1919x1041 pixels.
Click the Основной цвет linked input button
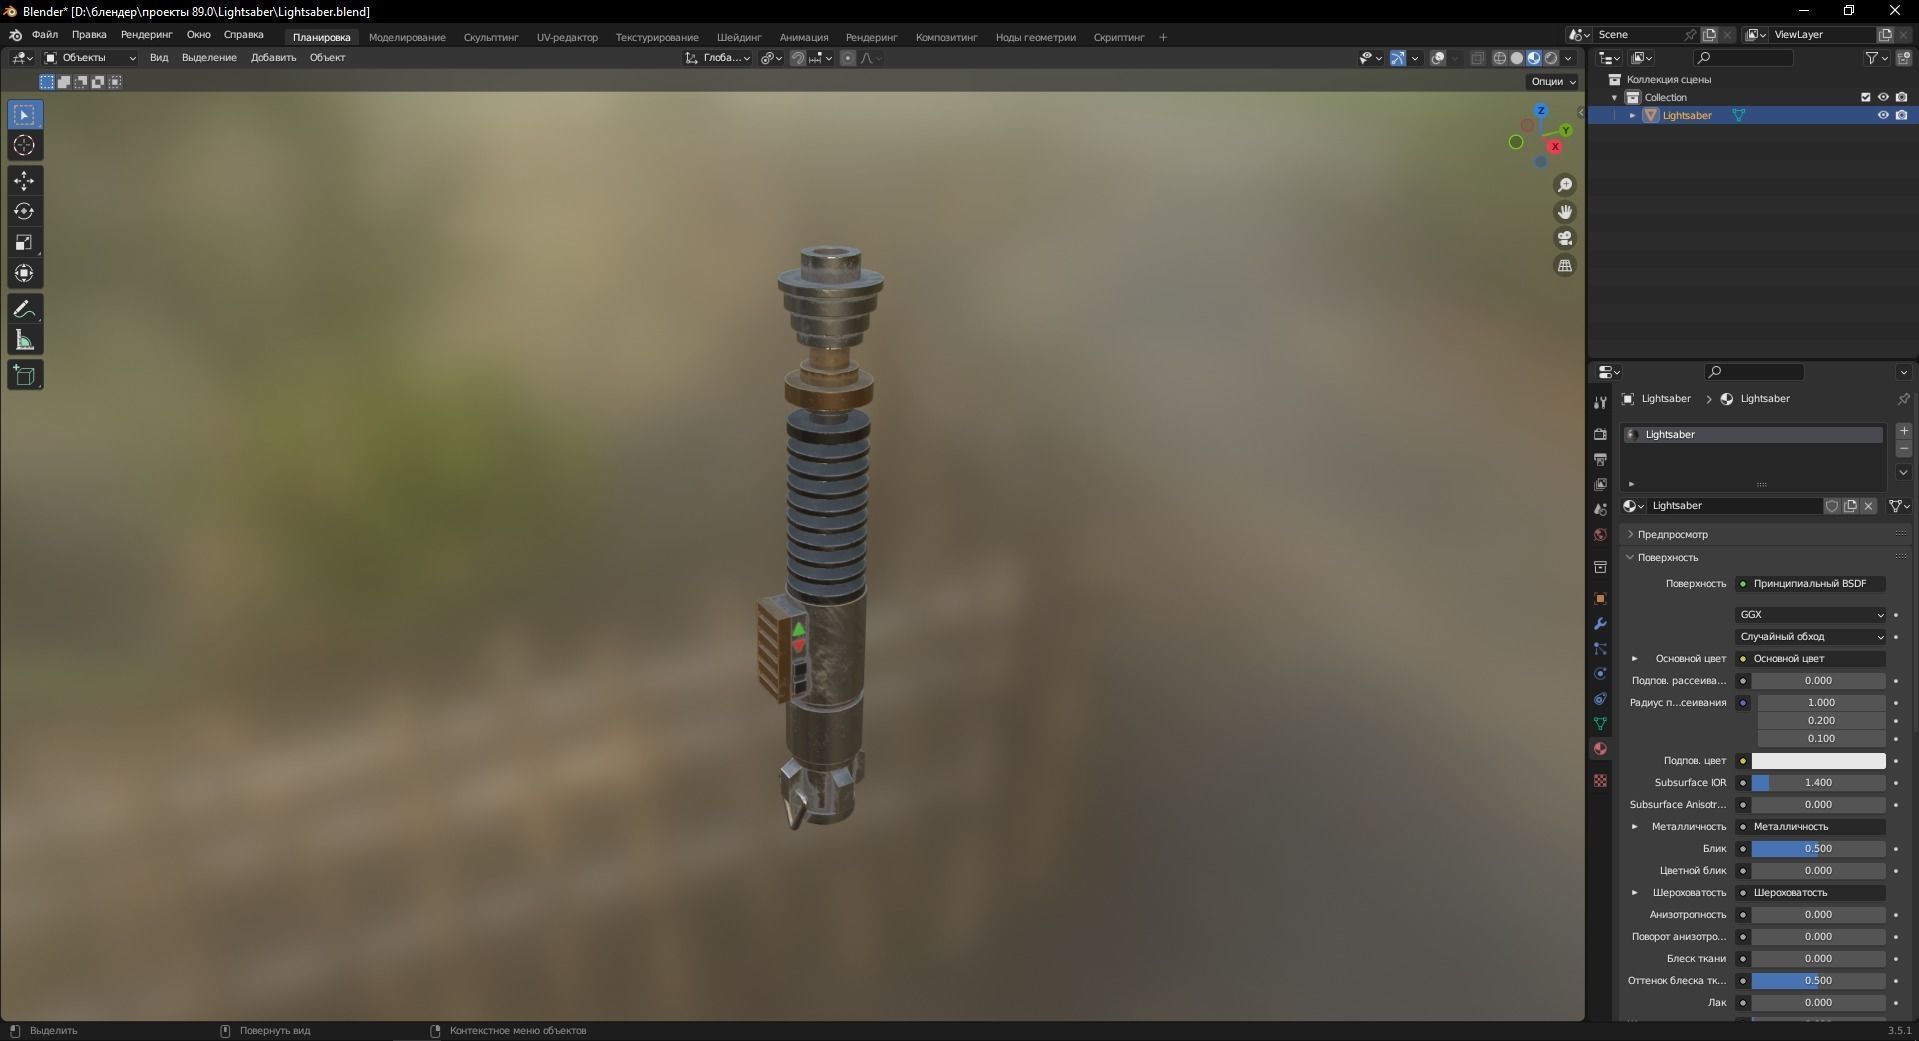pyautogui.click(x=1811, y=659)
